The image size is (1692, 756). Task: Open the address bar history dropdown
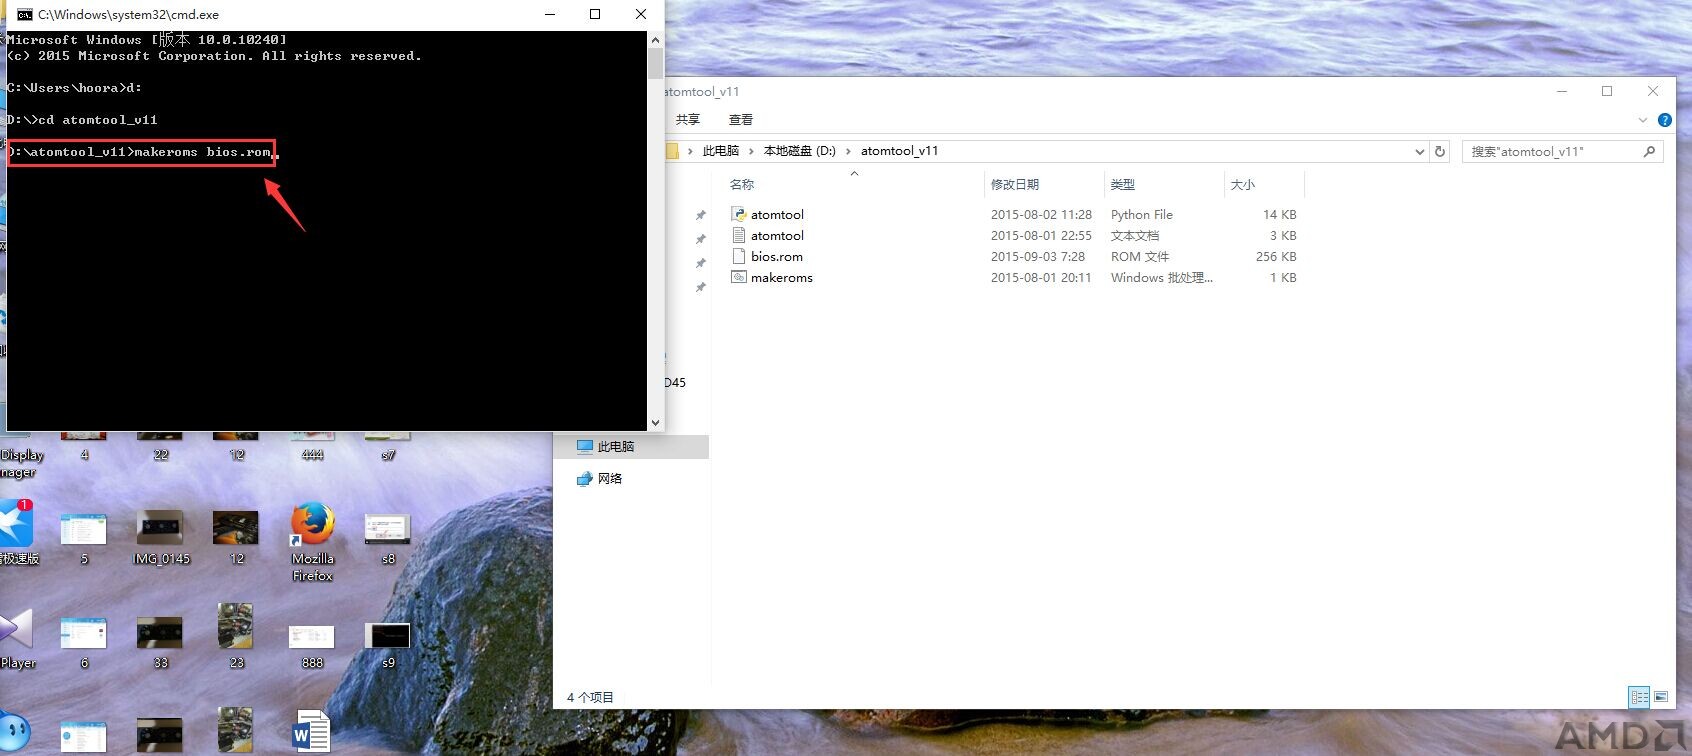(x=1419, y=151)
